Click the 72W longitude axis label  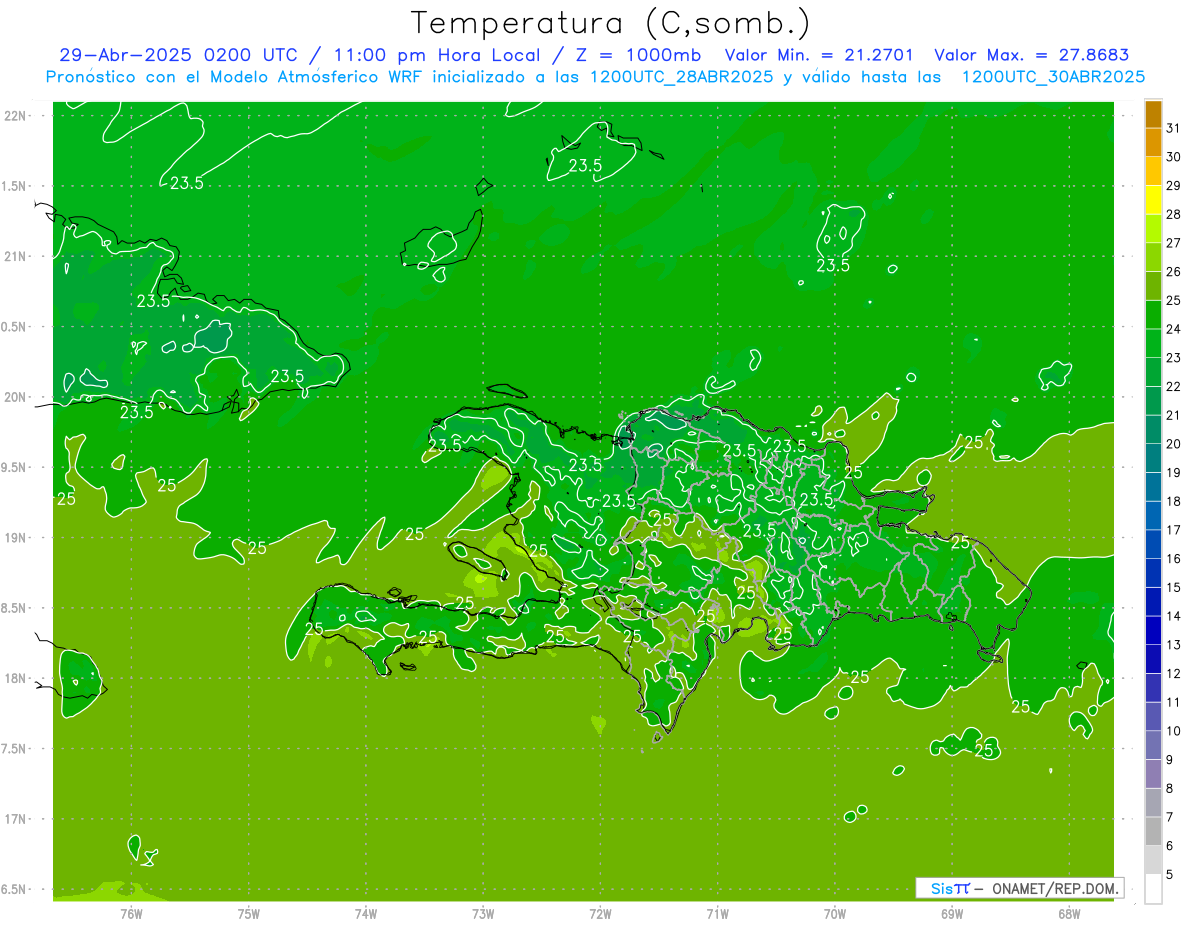coord(600,914)
